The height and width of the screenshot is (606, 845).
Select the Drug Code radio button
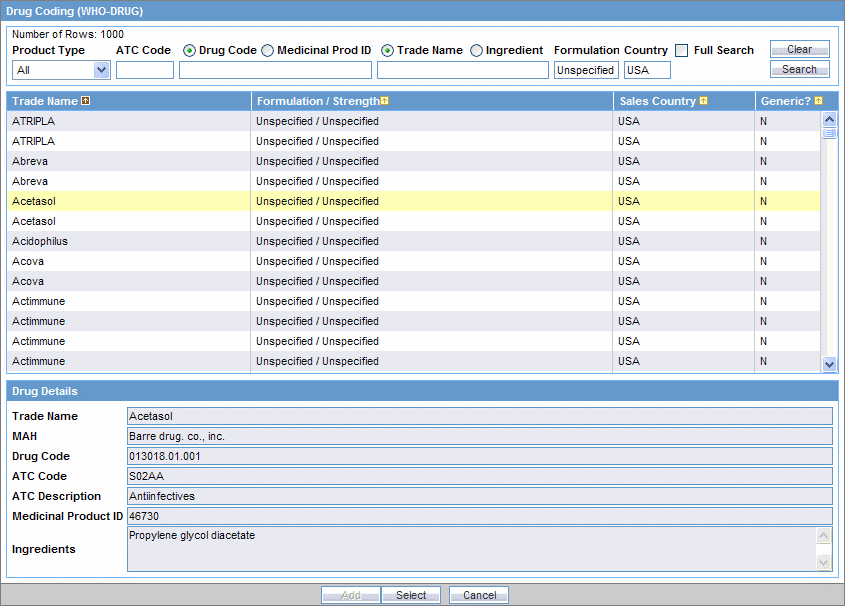pos(189,51)
